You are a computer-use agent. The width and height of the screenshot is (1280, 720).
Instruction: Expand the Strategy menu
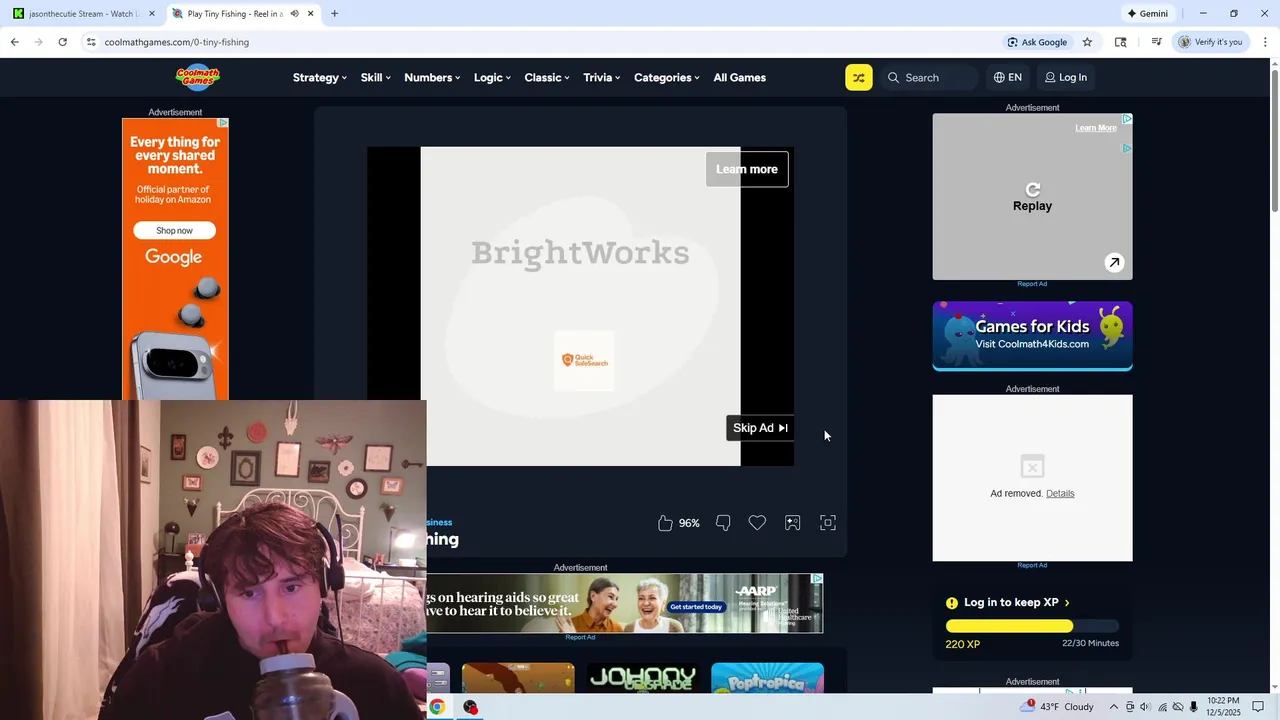[x=320, y=77]
